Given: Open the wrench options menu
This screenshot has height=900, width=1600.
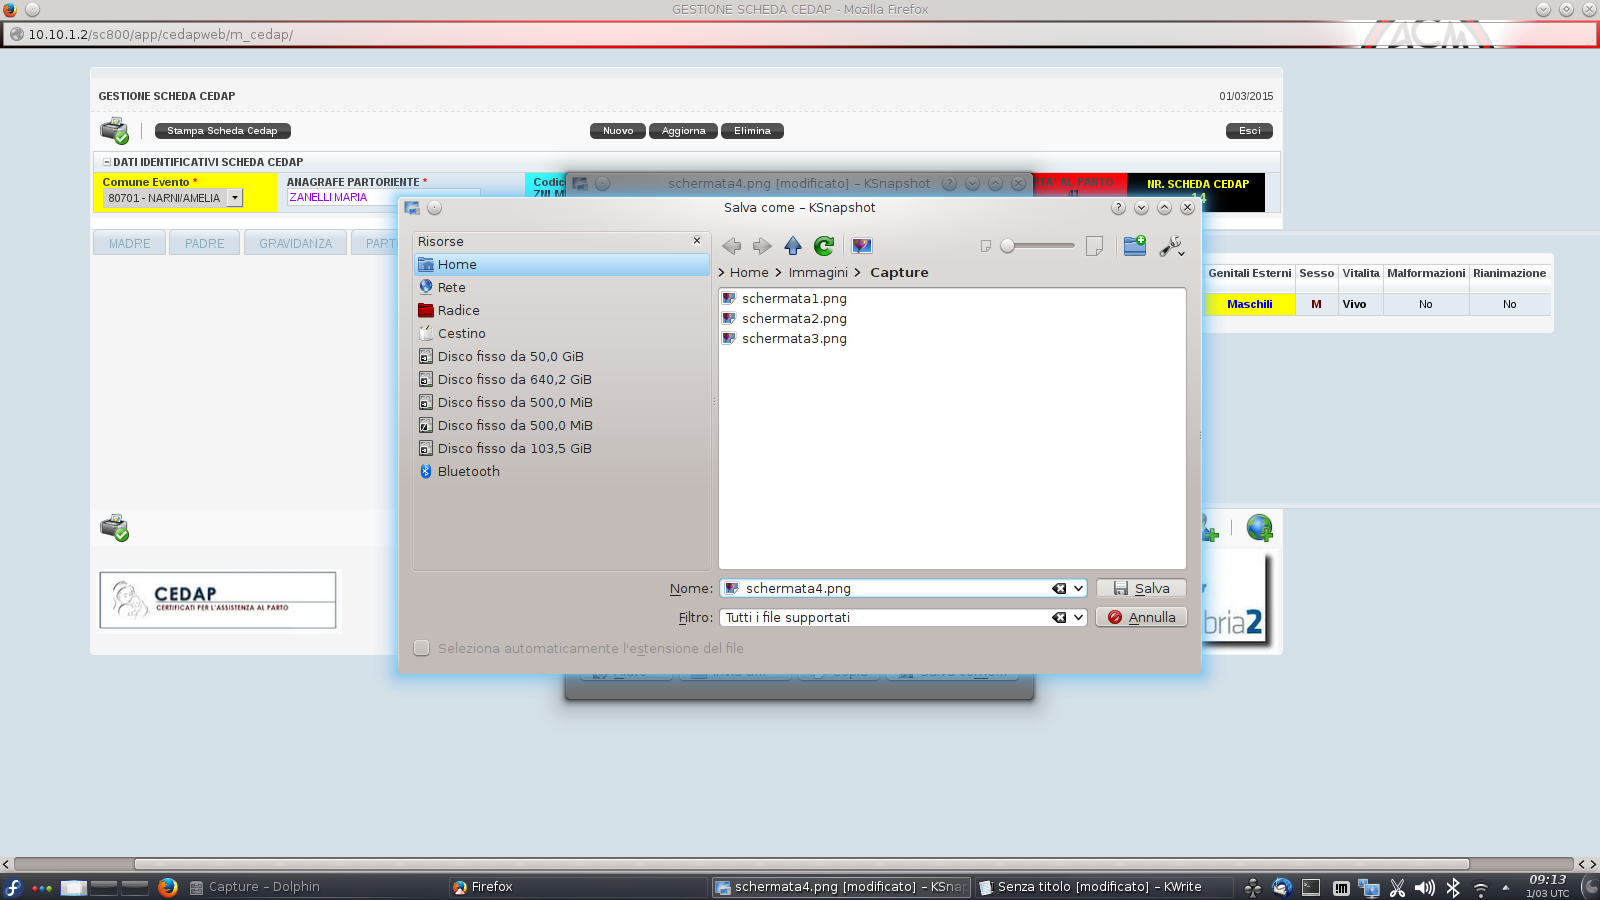Looking at the screenshot, I should 1172,246.
